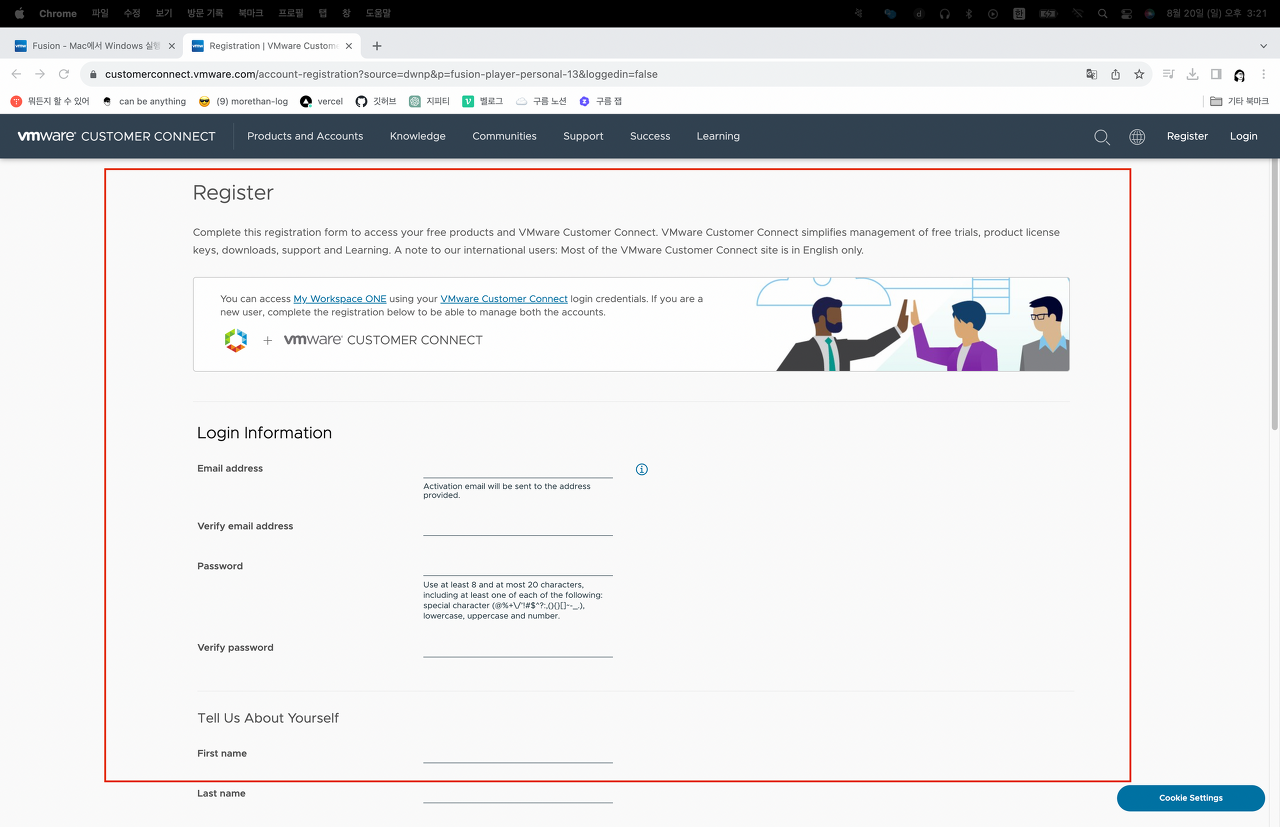Image resolution: width=1280 pixels, height=827 pixels.
Task: Reload the page with refresh icon
Action: tap(64, 74)
